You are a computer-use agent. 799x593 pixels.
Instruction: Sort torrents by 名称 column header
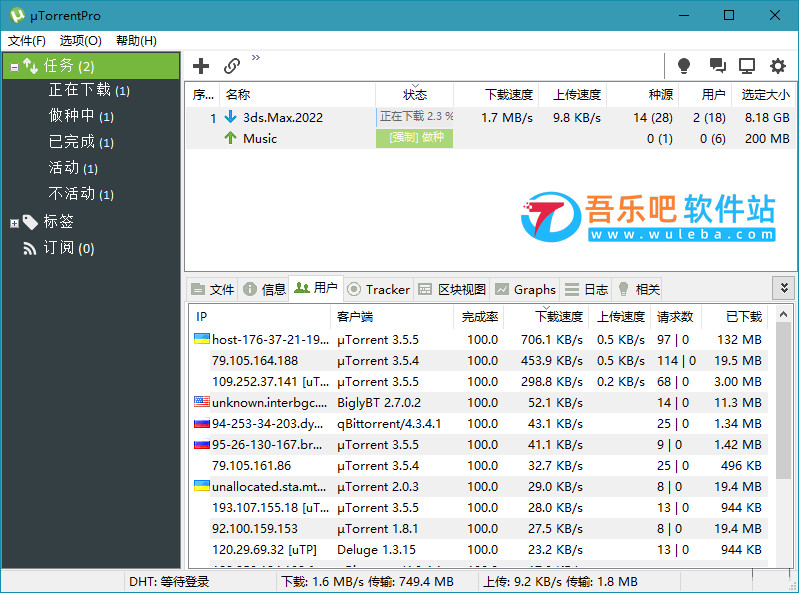pos(298,95)
